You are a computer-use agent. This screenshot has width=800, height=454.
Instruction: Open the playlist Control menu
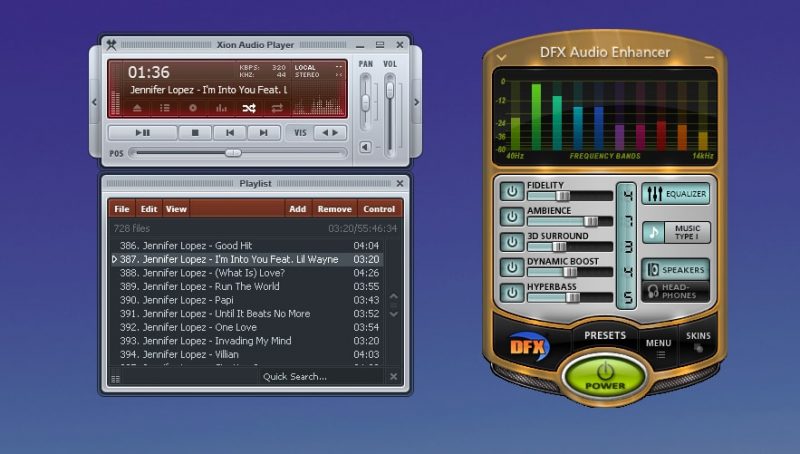379,209
